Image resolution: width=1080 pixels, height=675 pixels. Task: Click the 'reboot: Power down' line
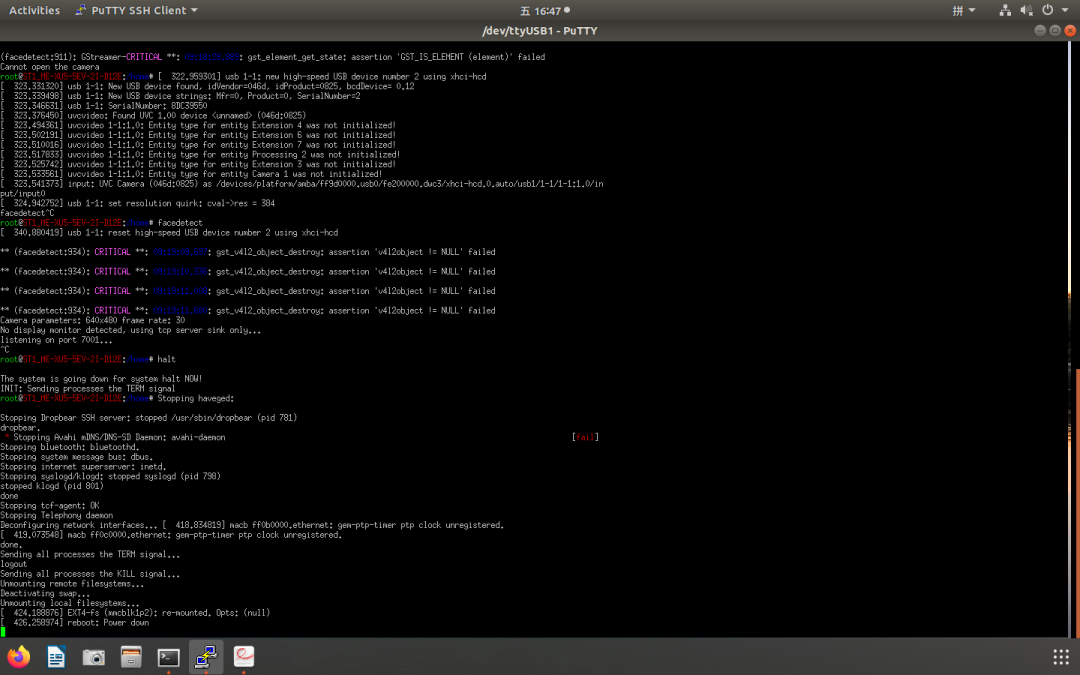74,623
